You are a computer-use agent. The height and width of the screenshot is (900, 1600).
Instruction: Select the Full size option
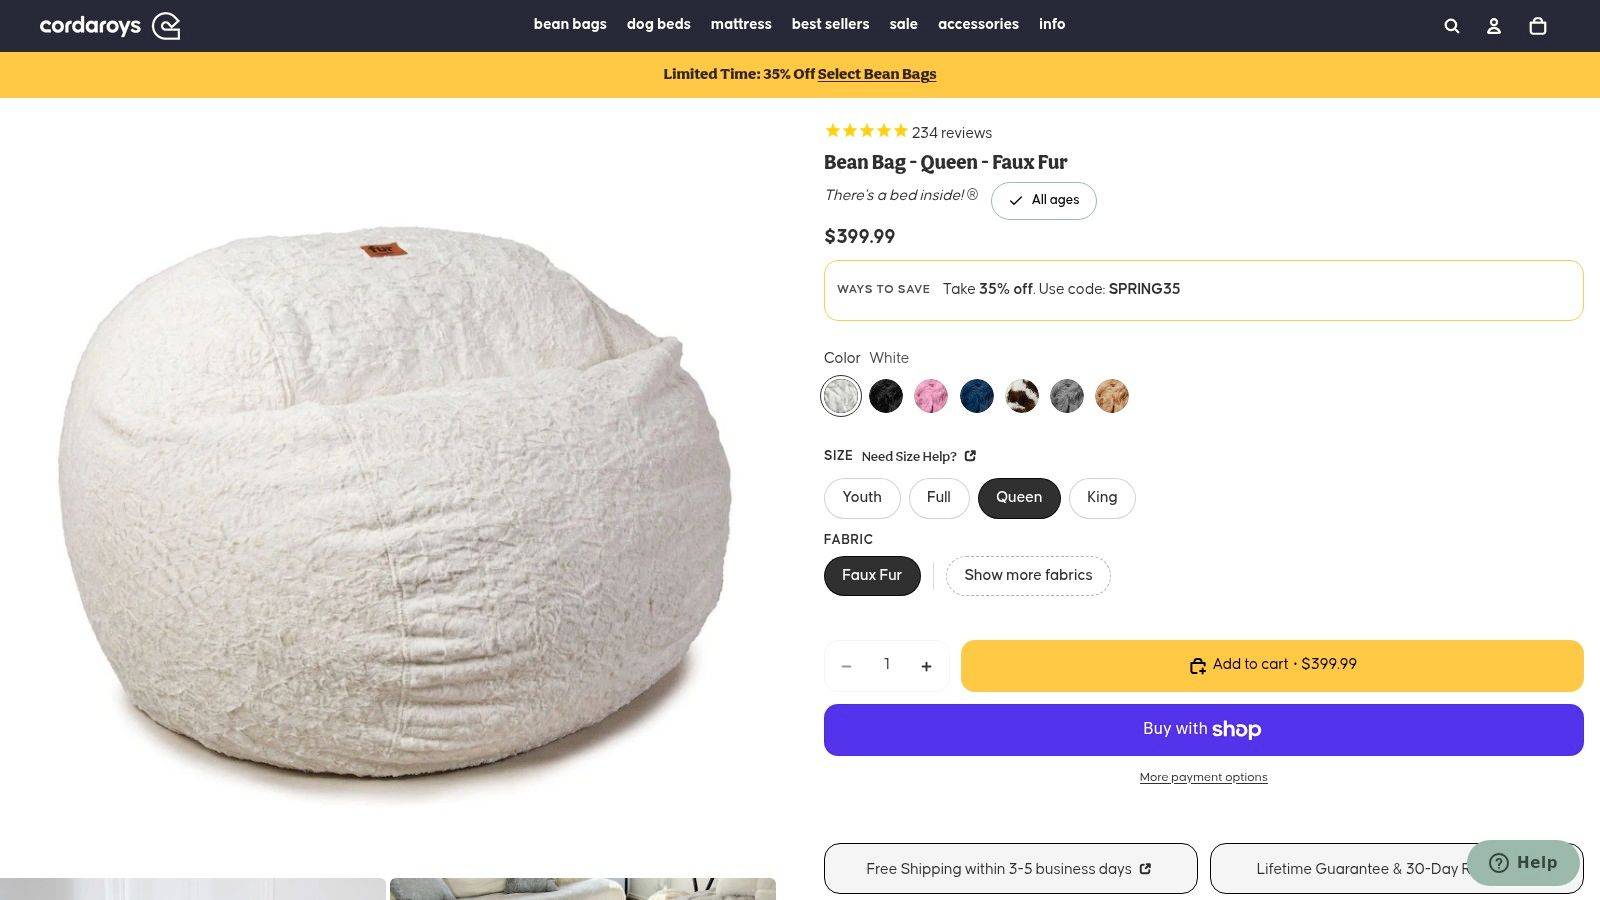(938, 497)
